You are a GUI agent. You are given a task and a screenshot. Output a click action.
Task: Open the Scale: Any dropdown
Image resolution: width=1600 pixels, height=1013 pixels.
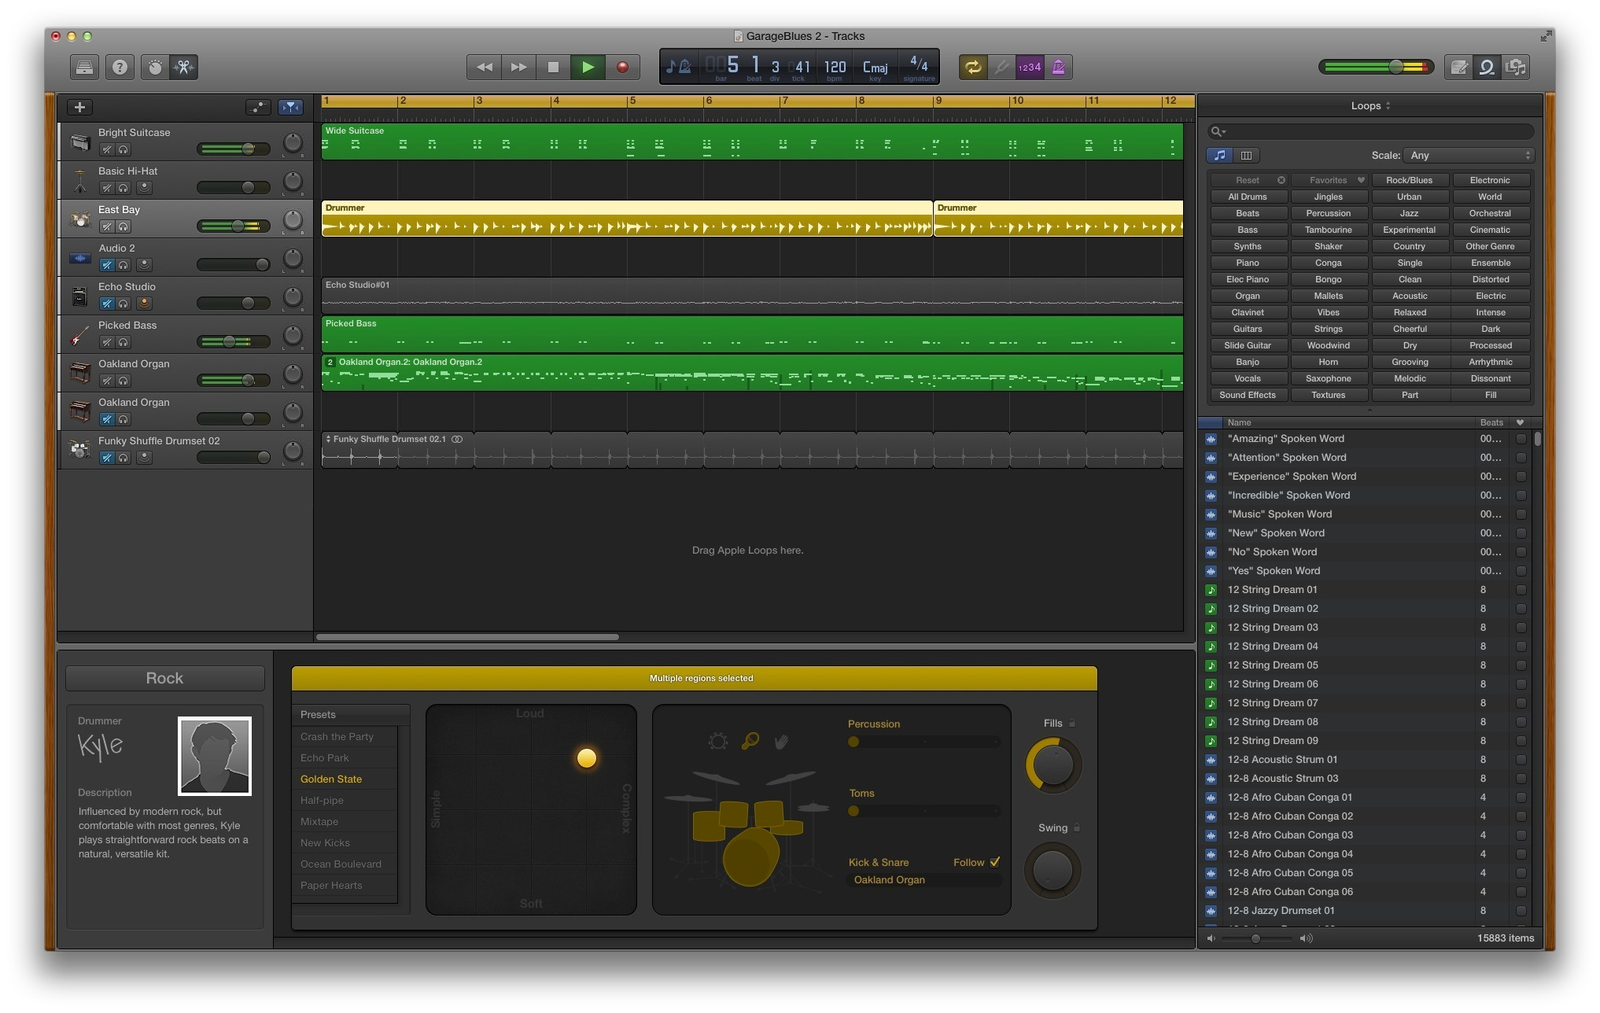point(1468,155)
